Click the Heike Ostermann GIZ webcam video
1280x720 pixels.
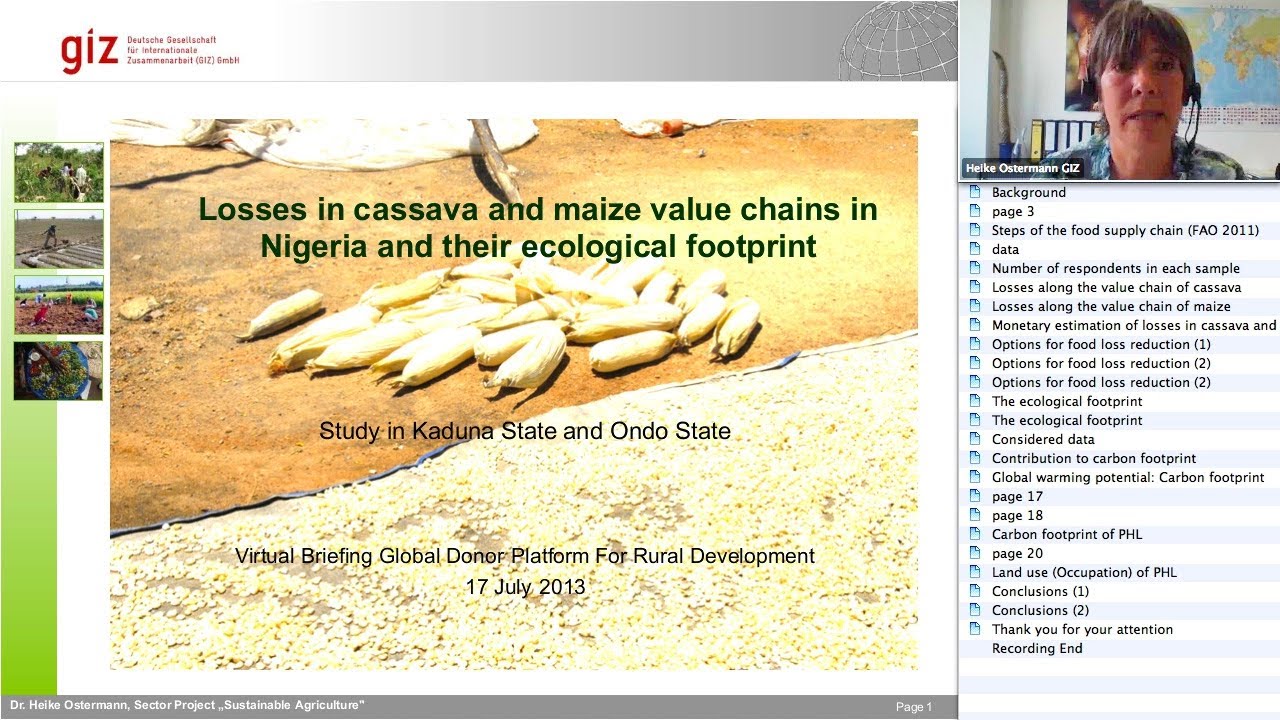[x=1120, y=90]
